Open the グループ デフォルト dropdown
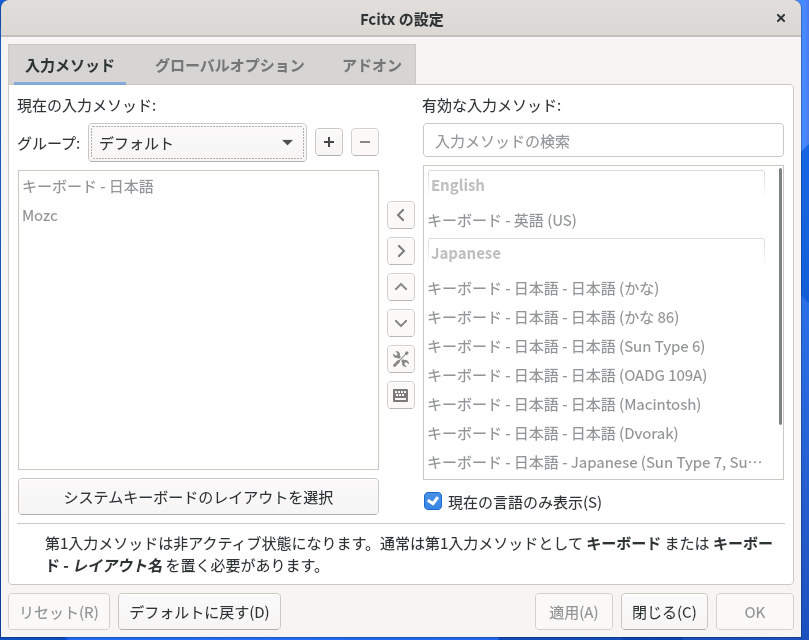This screenshot has height=640, width=809. click(x=197, y=142)
